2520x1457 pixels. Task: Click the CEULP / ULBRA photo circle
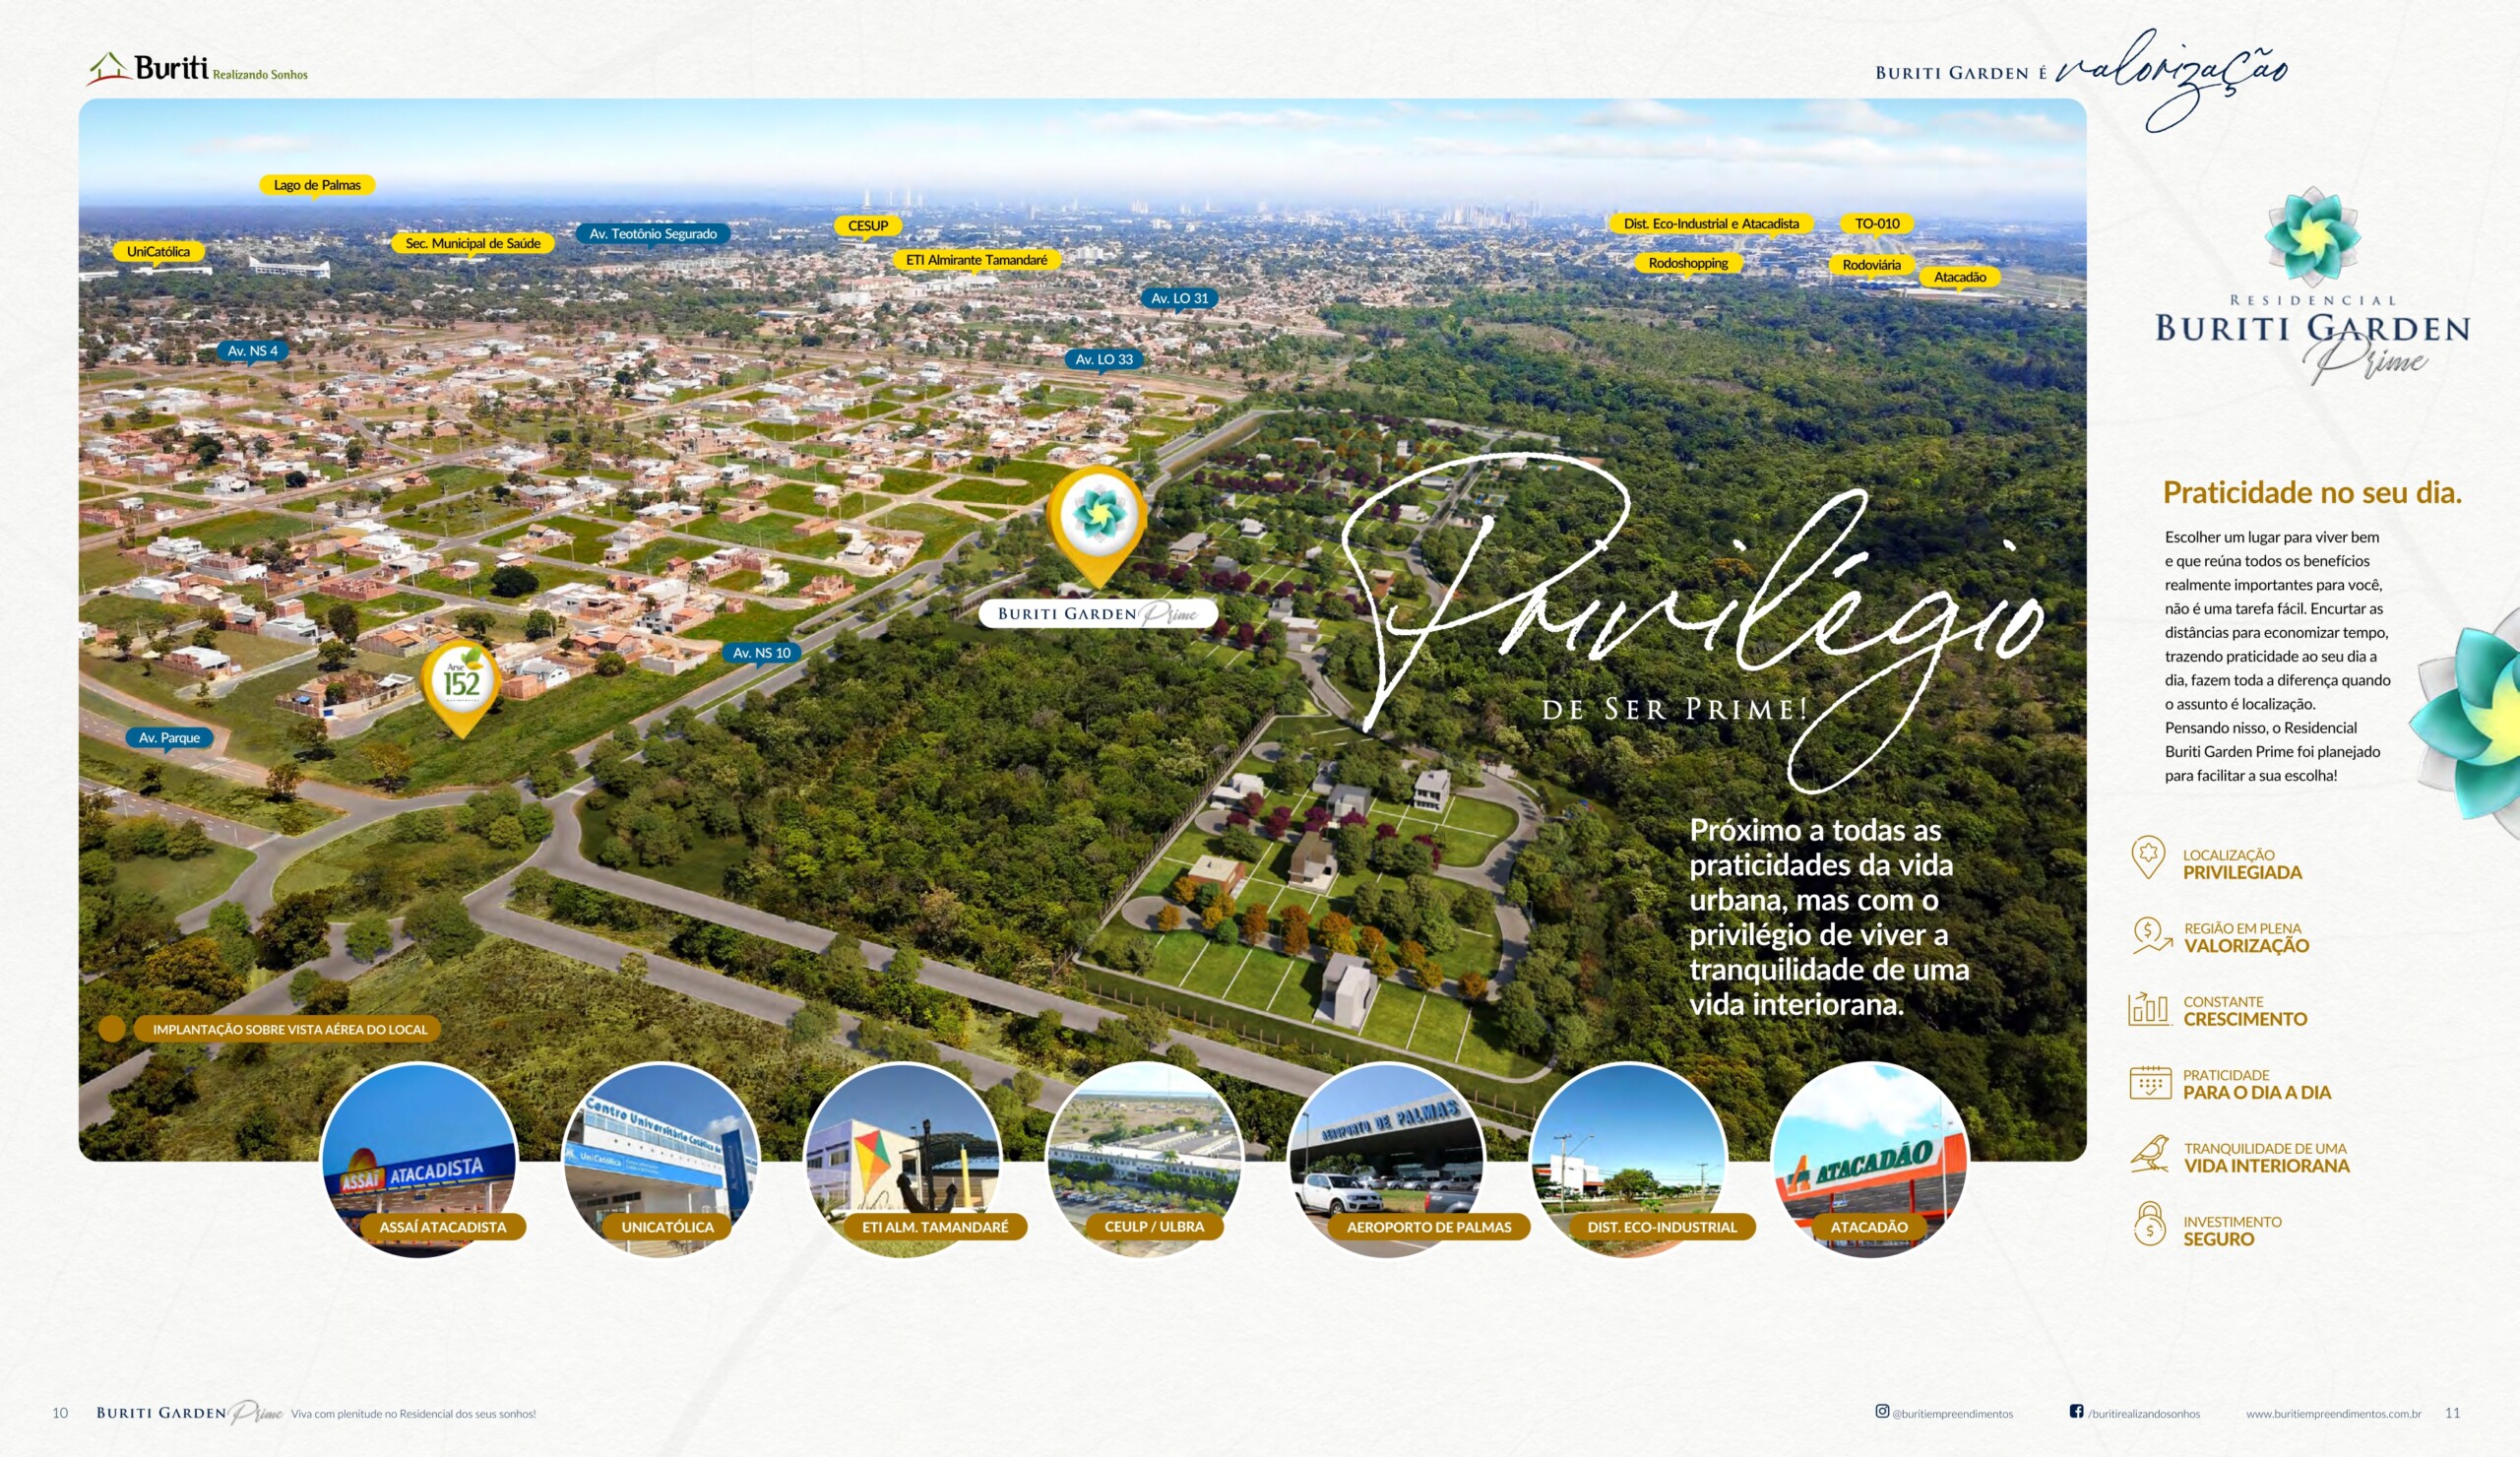pyautogui.click(x=1145, y=1159)
